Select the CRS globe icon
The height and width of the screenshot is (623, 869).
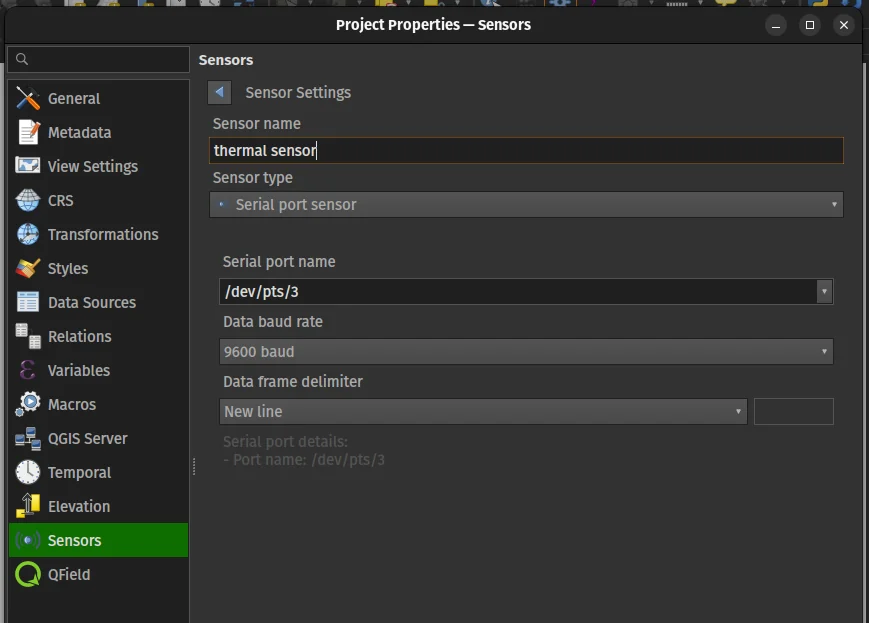pos(28,201)
